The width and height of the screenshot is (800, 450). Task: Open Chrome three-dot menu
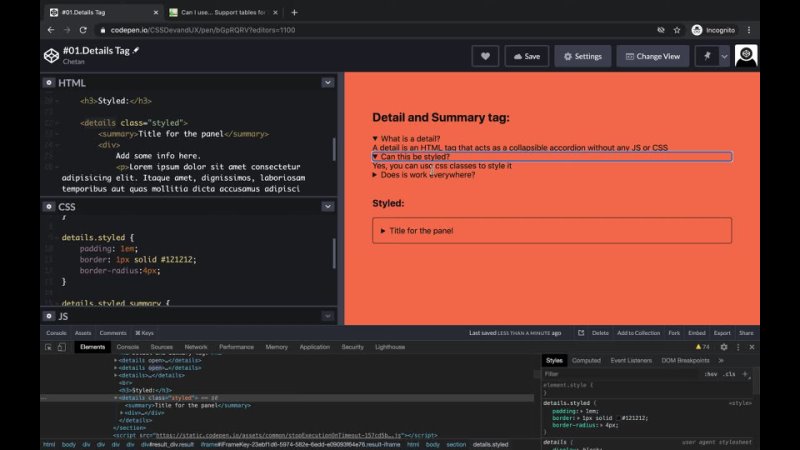coord(748,30)
